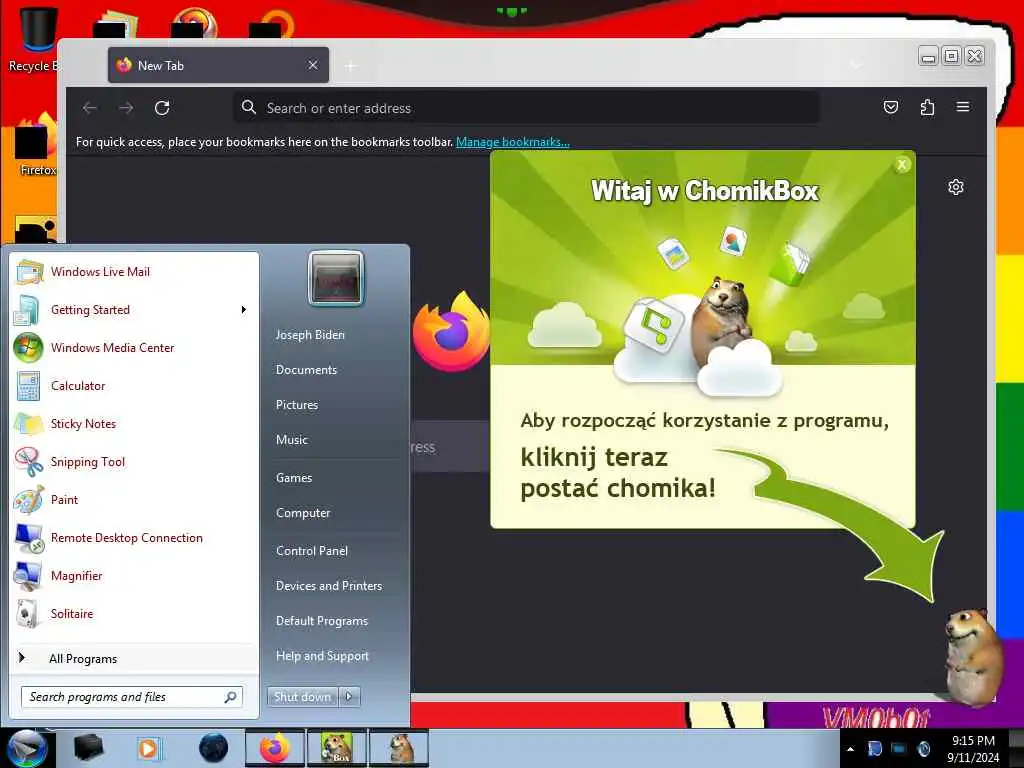Click the hamster character on the desktop
Image resolution: width=1024 pixels, height=768 pixels.
click(x=973, y=656)
